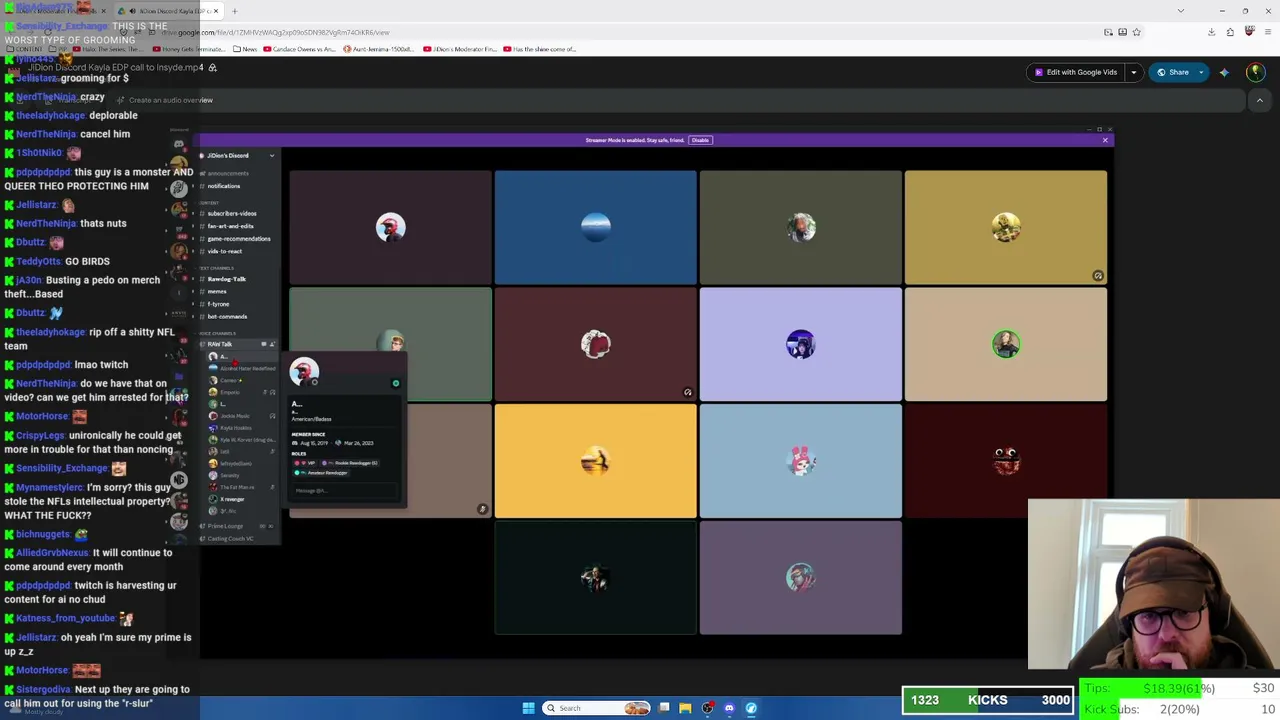
Task: Select the memes text channel
Action: point(217,291)
